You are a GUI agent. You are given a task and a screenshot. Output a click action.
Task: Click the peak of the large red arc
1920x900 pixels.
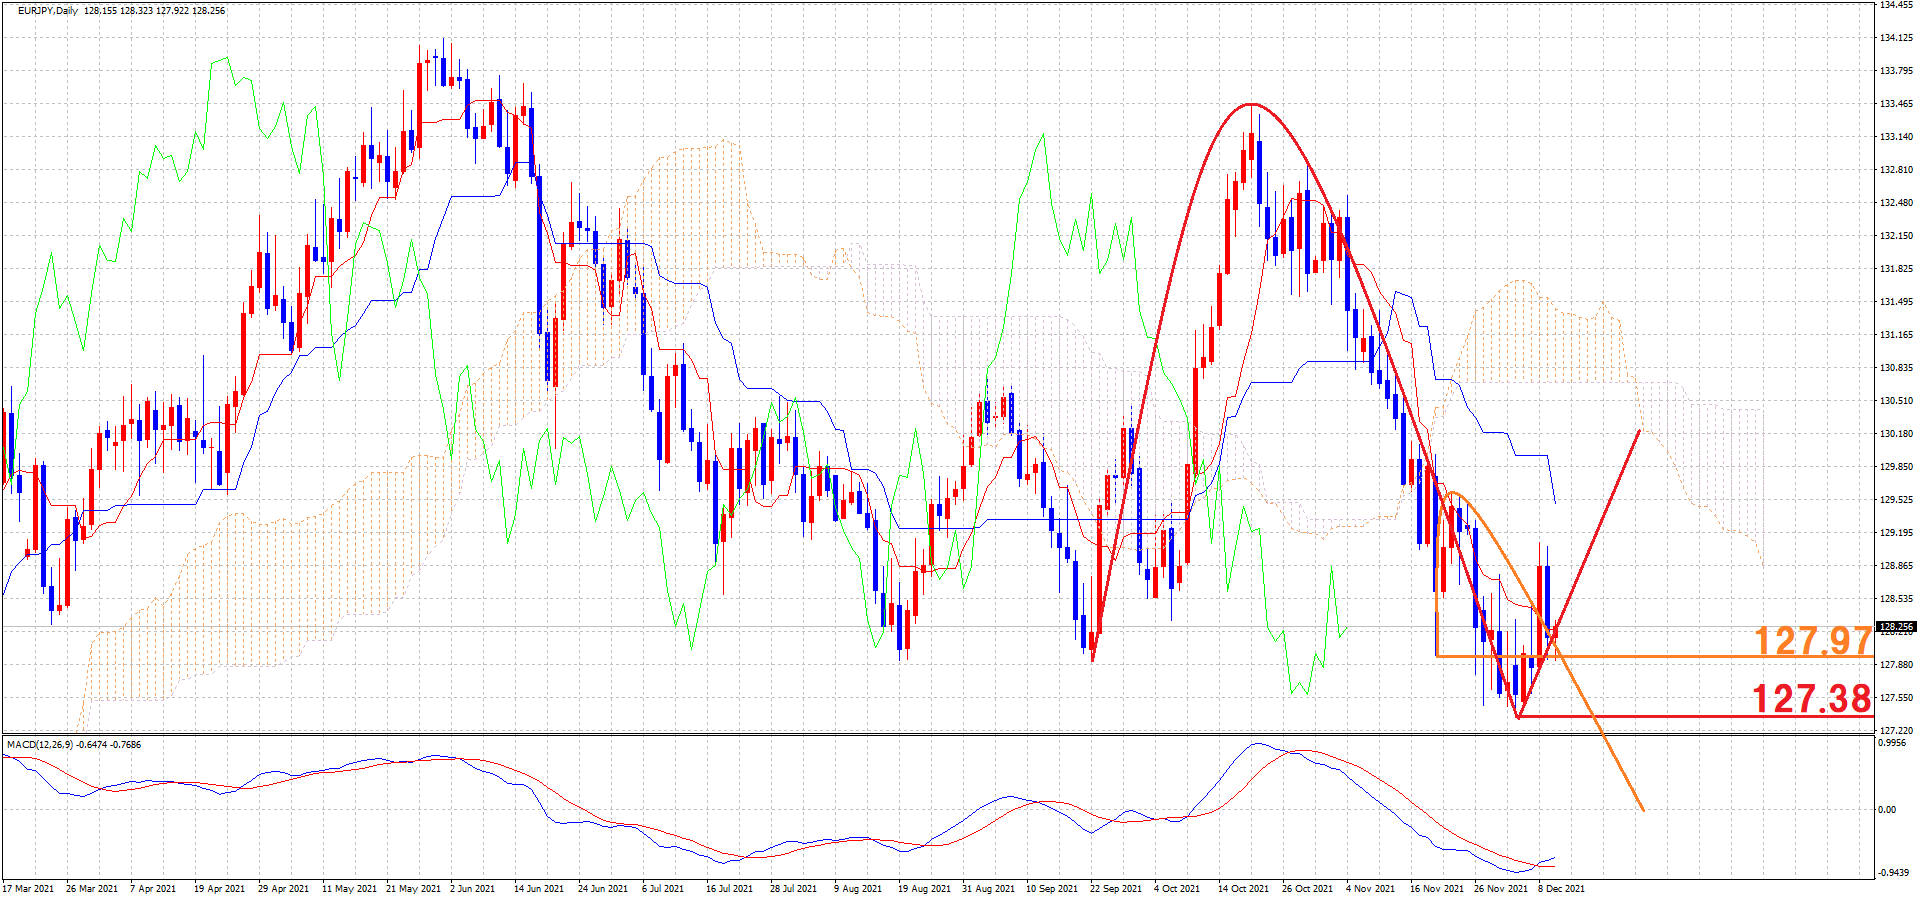point(1250,104)
